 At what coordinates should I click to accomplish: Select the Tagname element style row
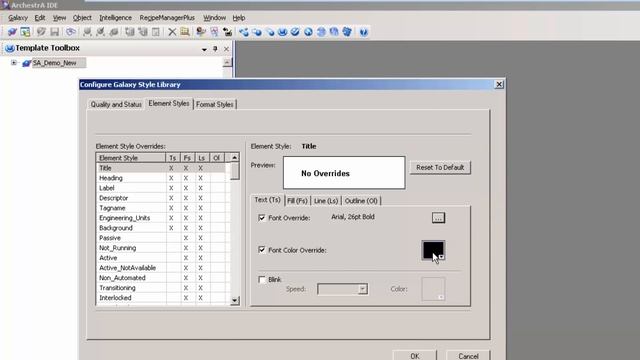coord(160,208)
